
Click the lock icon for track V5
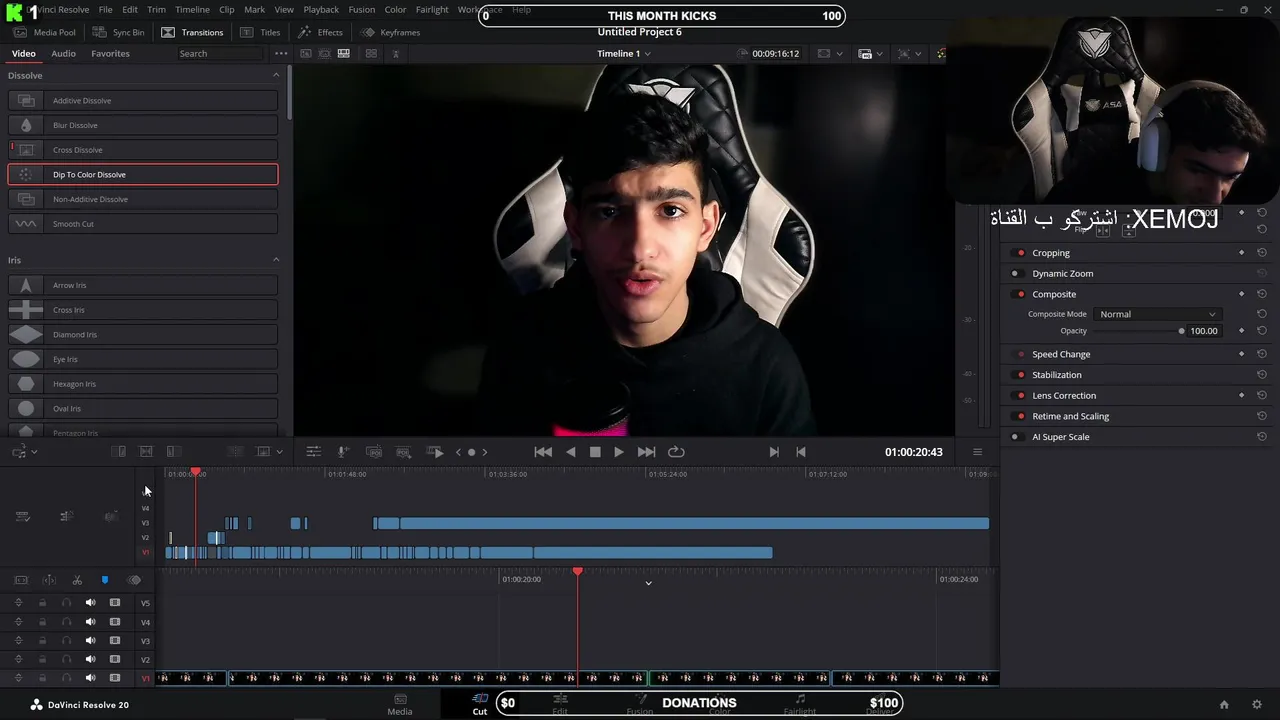pyautogui.click(x=42, y=603)
